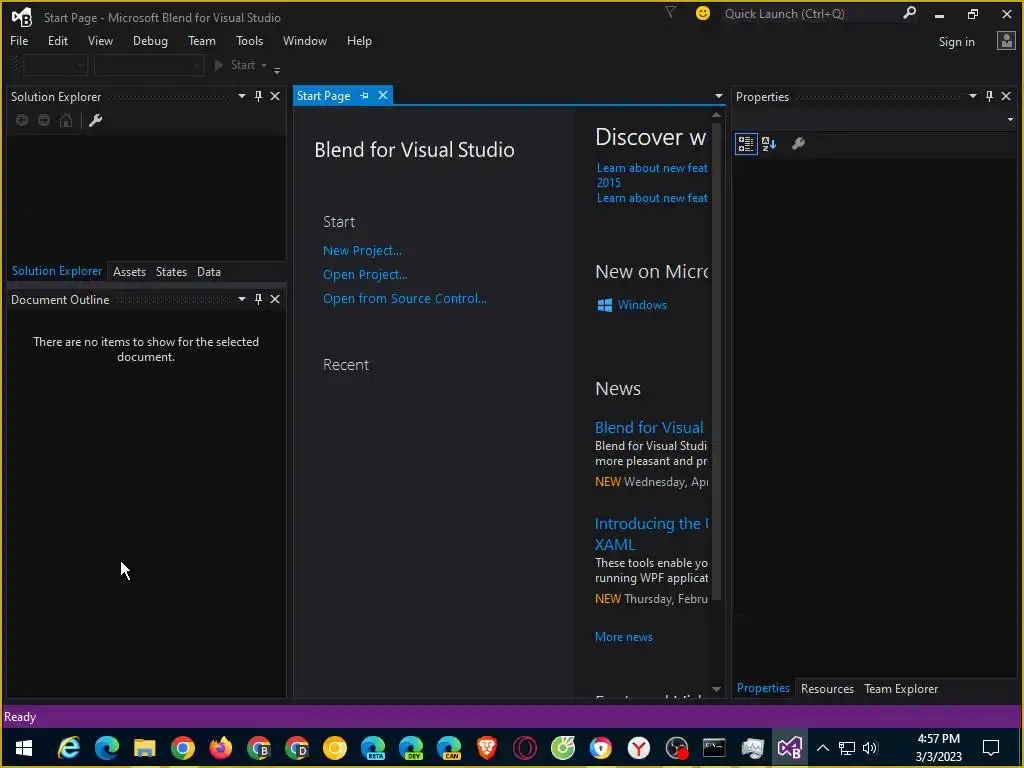Open the View menu
This screenshot has height=768, width=1024.
[x=101, y=40]
